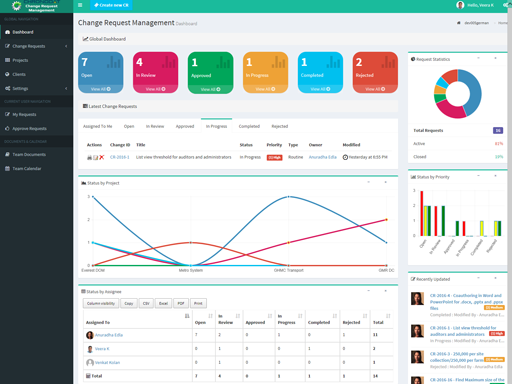The height and width of the screenshot is (384, 512).
Task: Click the Create new CR button
Action: click(x=111, y=5)
